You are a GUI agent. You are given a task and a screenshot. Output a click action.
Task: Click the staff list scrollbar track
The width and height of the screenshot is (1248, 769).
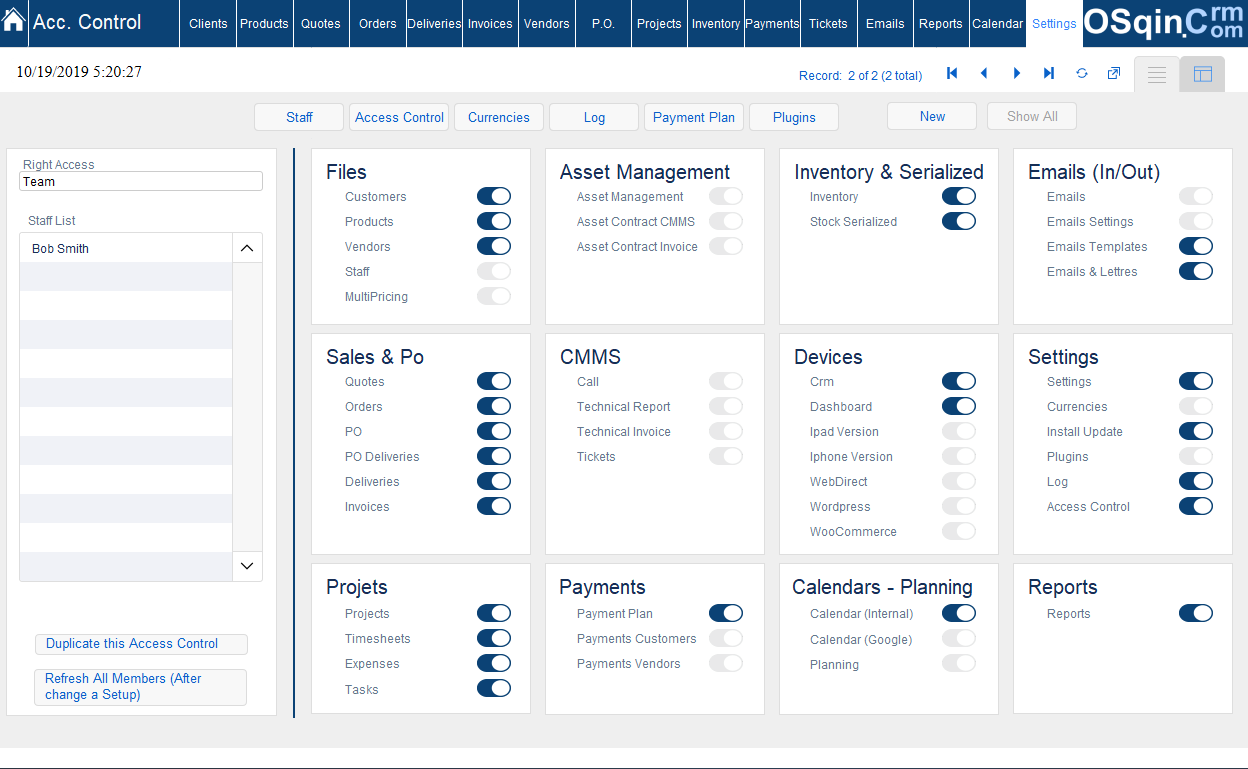[x=247, y=407]
